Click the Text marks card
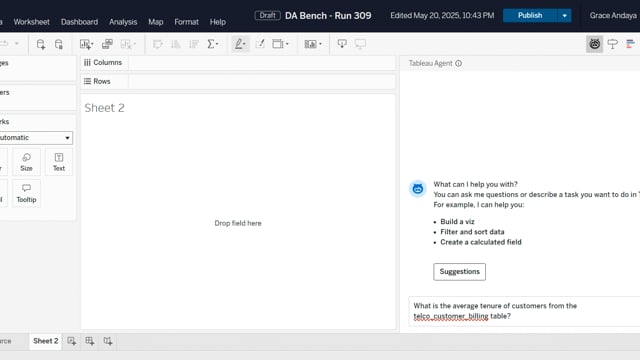 click(x=59, y=162)
